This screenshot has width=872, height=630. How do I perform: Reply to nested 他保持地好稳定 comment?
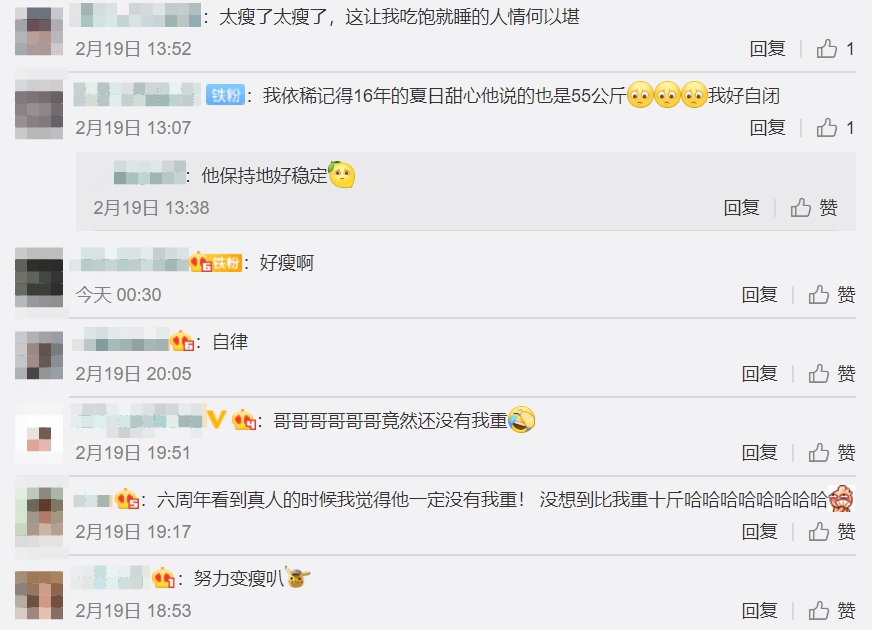[x=741, y=207]
